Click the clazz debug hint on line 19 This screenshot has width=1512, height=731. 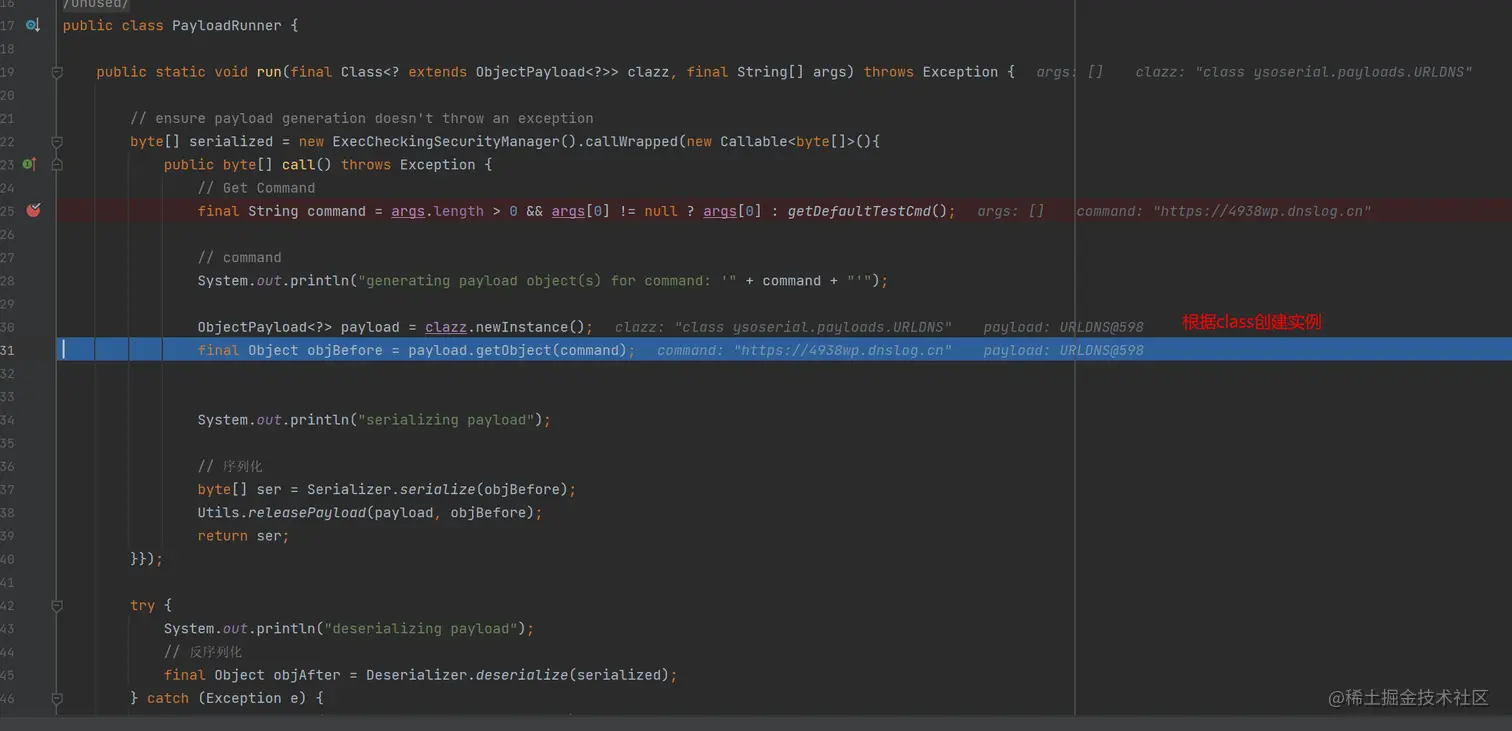pos(1304,72)
